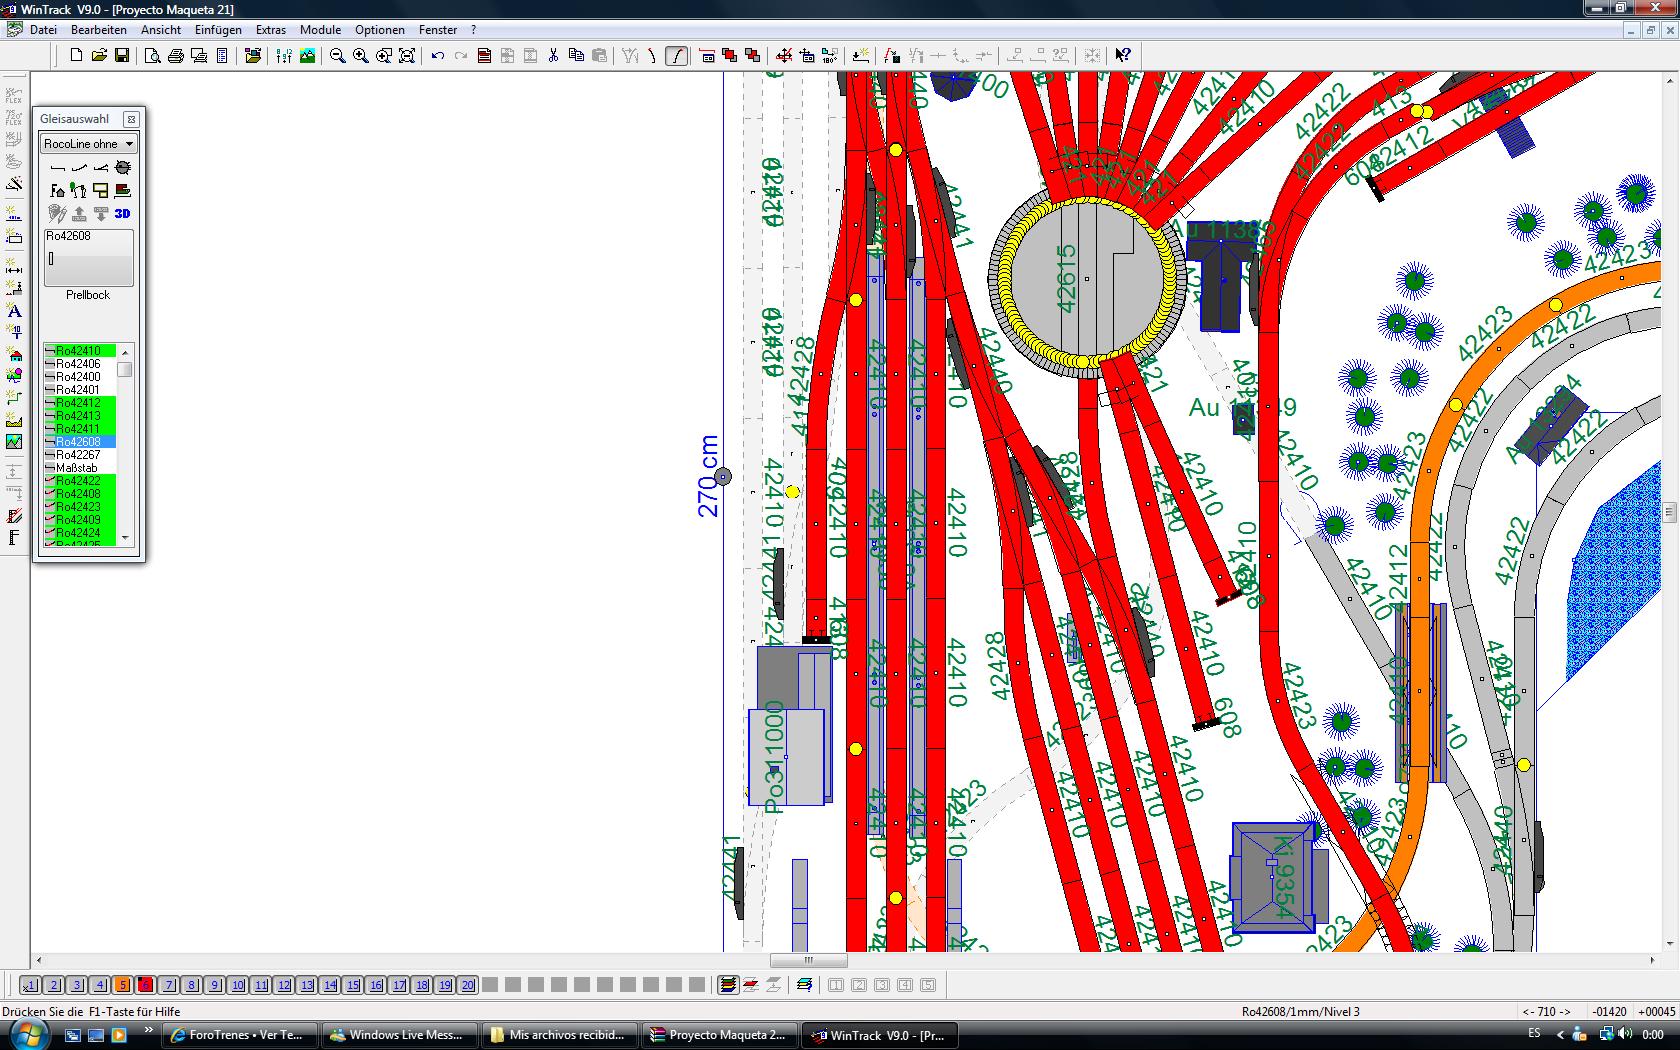
Task: Toggle the curve drawing mode toolbar button
Action: (x=677, y=56)
